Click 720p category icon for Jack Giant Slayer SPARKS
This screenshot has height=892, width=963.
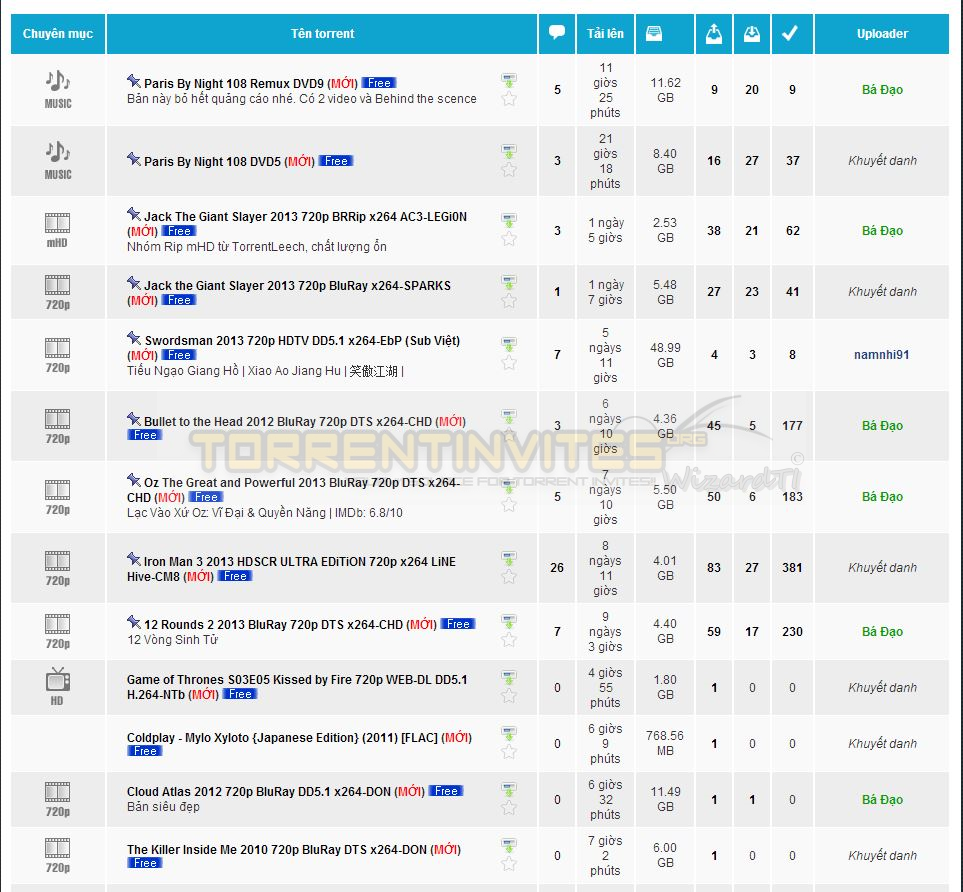click(x=57, y=292)
